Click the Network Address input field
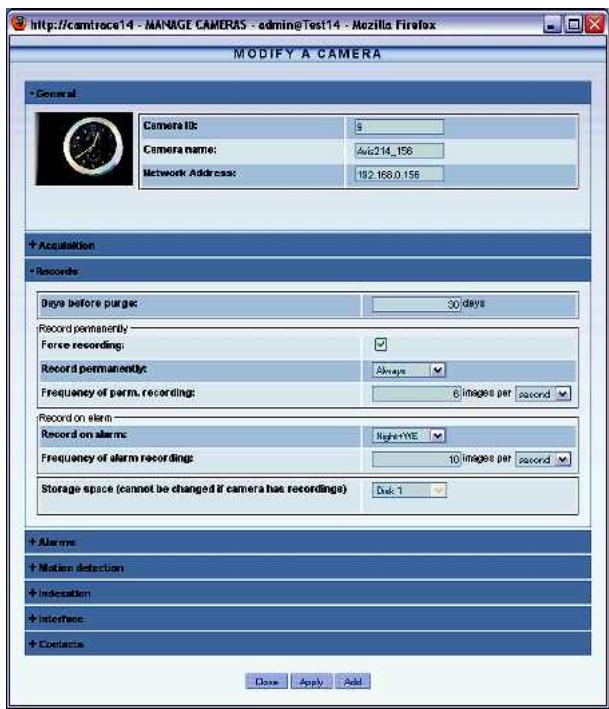Image resolution: width=609 pixels, height=709 pixels. (x=399, y=174)
